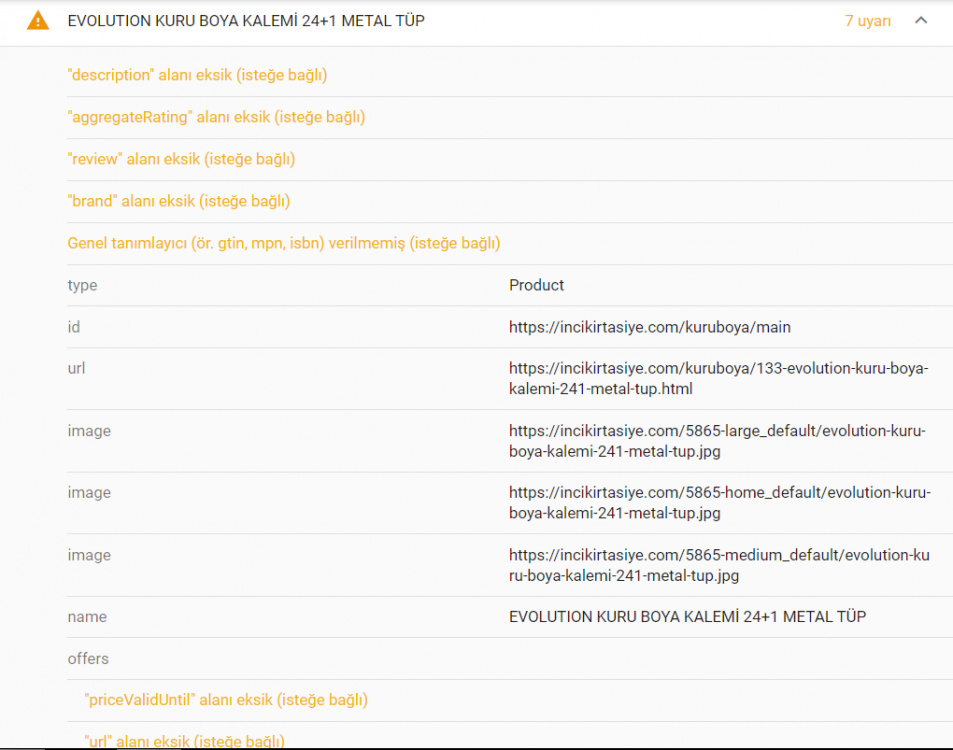Select the 'offers' property label
953x750 pixels.
[x=88, y=658]
